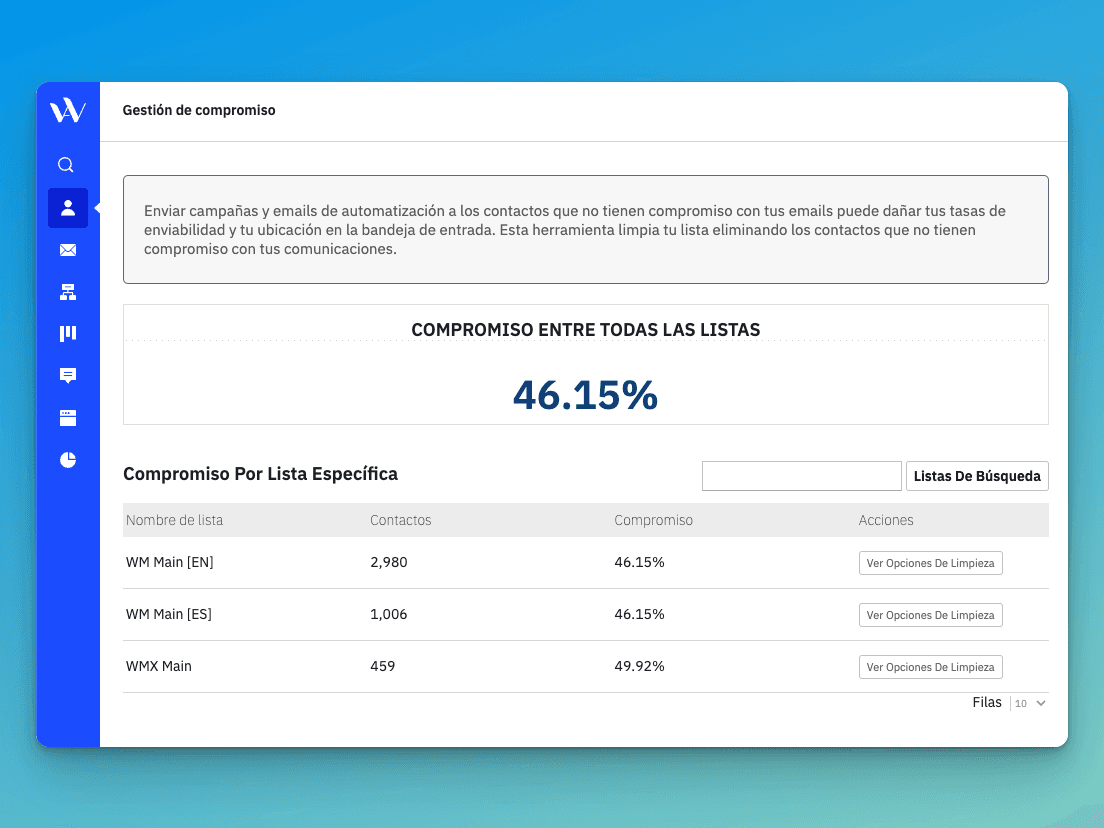Select the WMX Main list name
The height and width of the screenshot is (828, 1104).
[x=158, y=666]
